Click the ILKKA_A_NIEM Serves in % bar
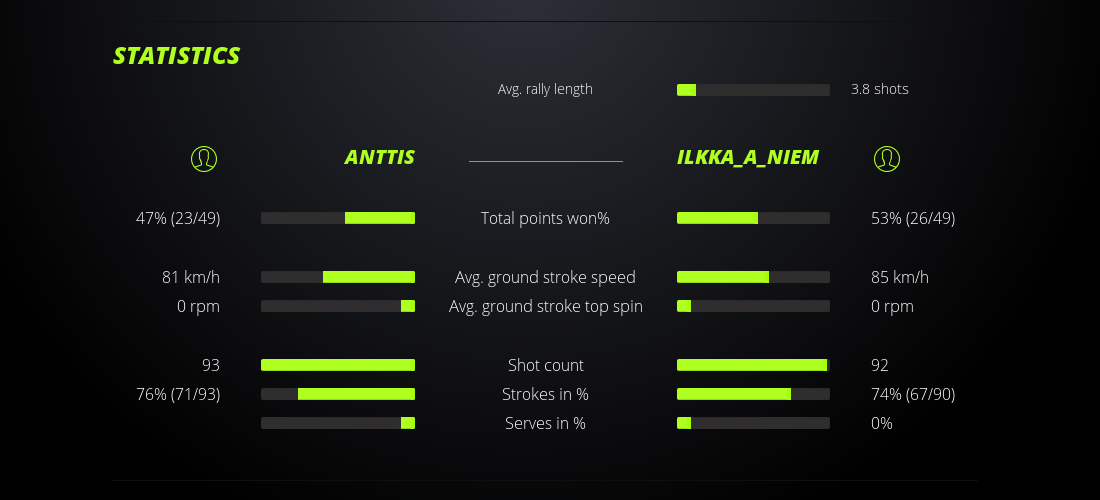The image size is (1100, 500). coord(753,423)
